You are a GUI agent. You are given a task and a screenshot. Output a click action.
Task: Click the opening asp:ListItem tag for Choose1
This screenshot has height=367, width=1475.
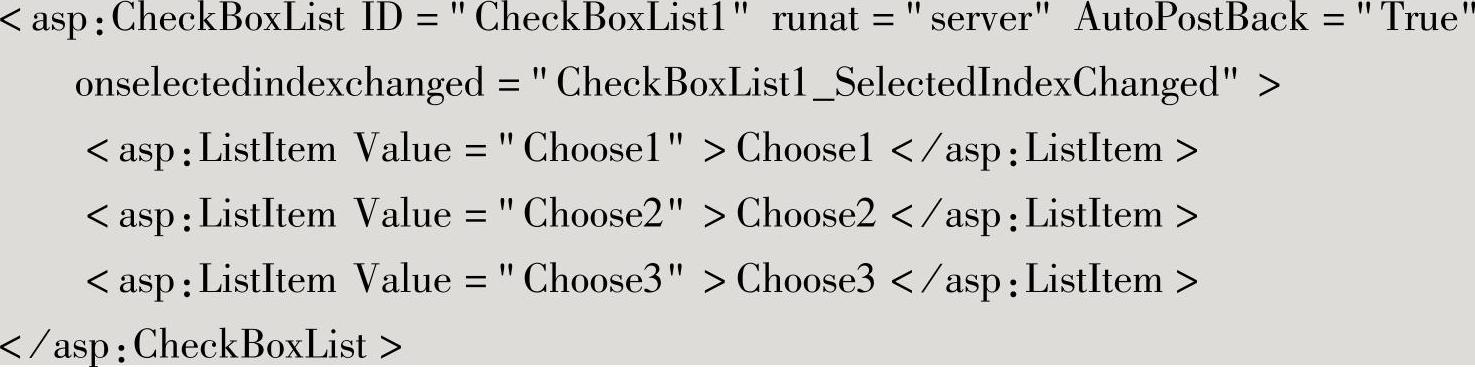212,150
